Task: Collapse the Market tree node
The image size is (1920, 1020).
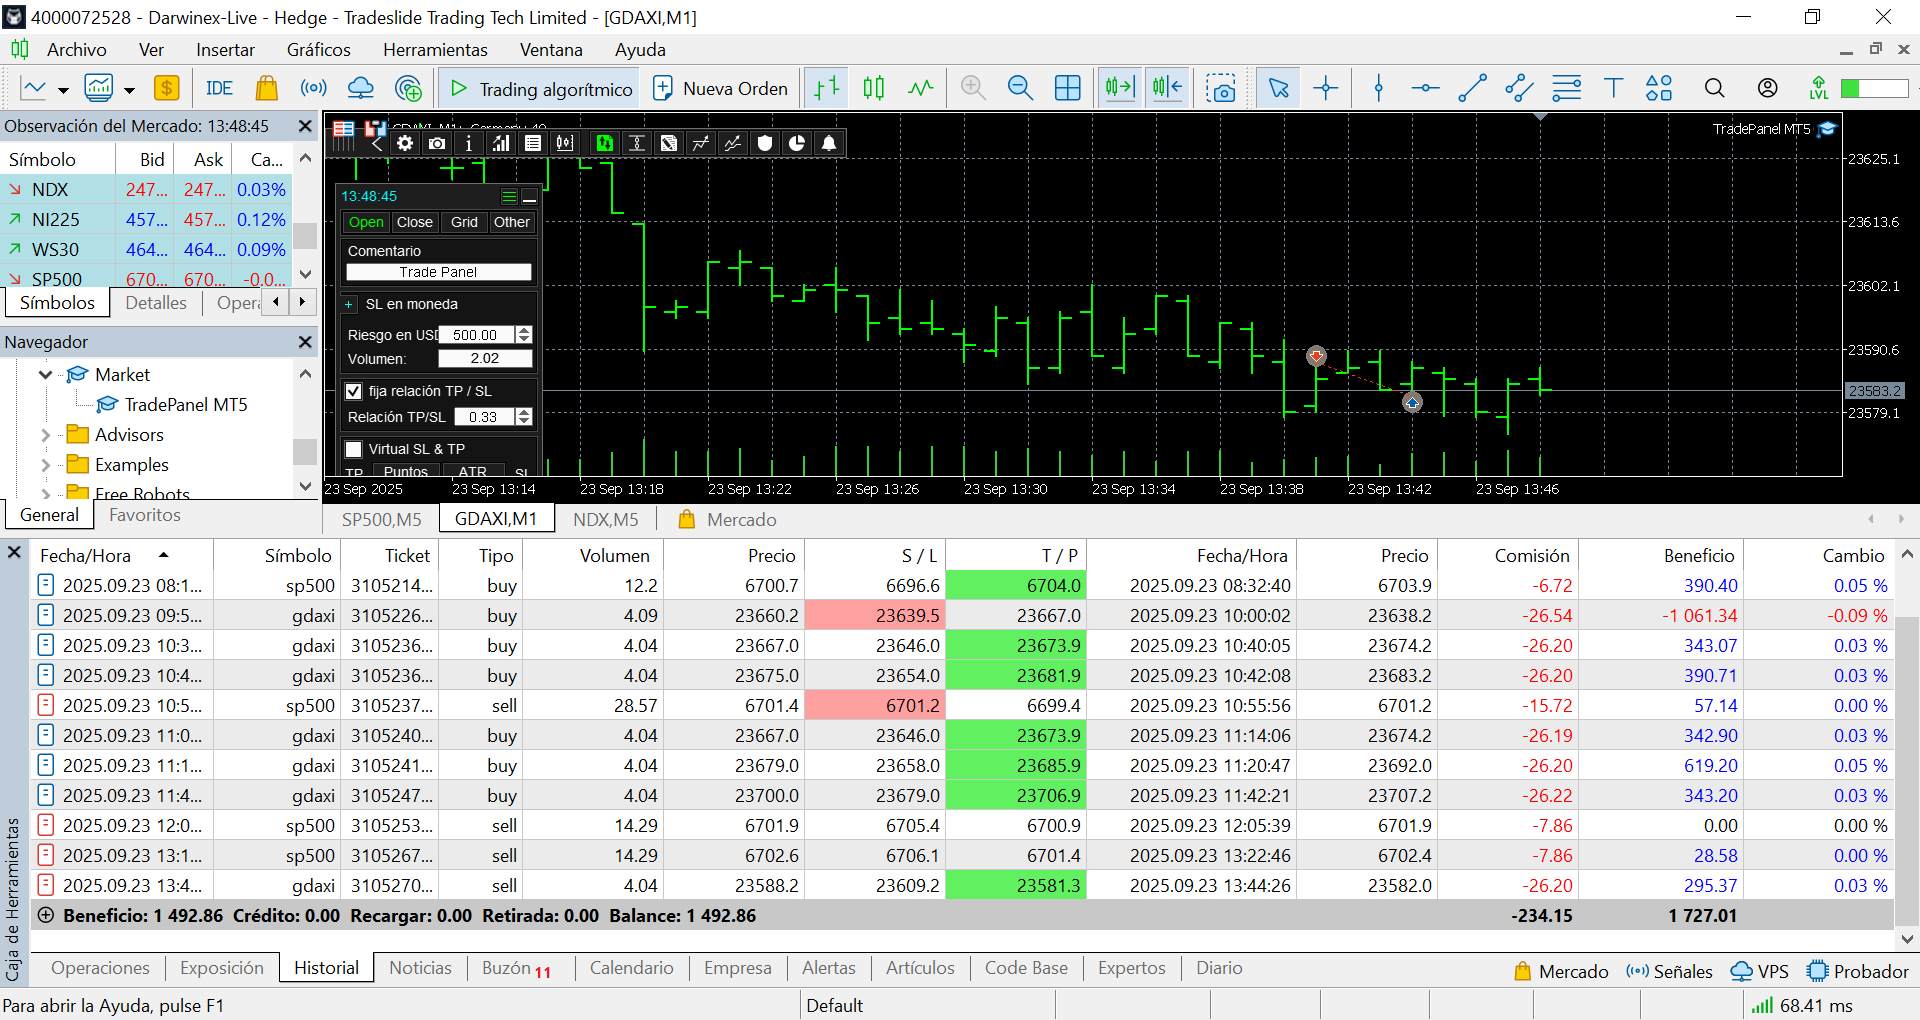Action: pos(45,375)
